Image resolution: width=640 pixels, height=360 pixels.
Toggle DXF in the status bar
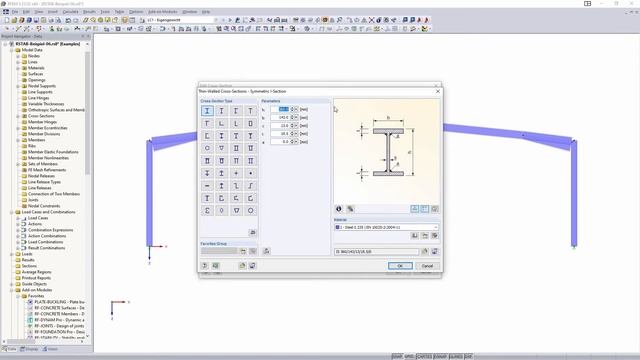(x=468, y=357)
